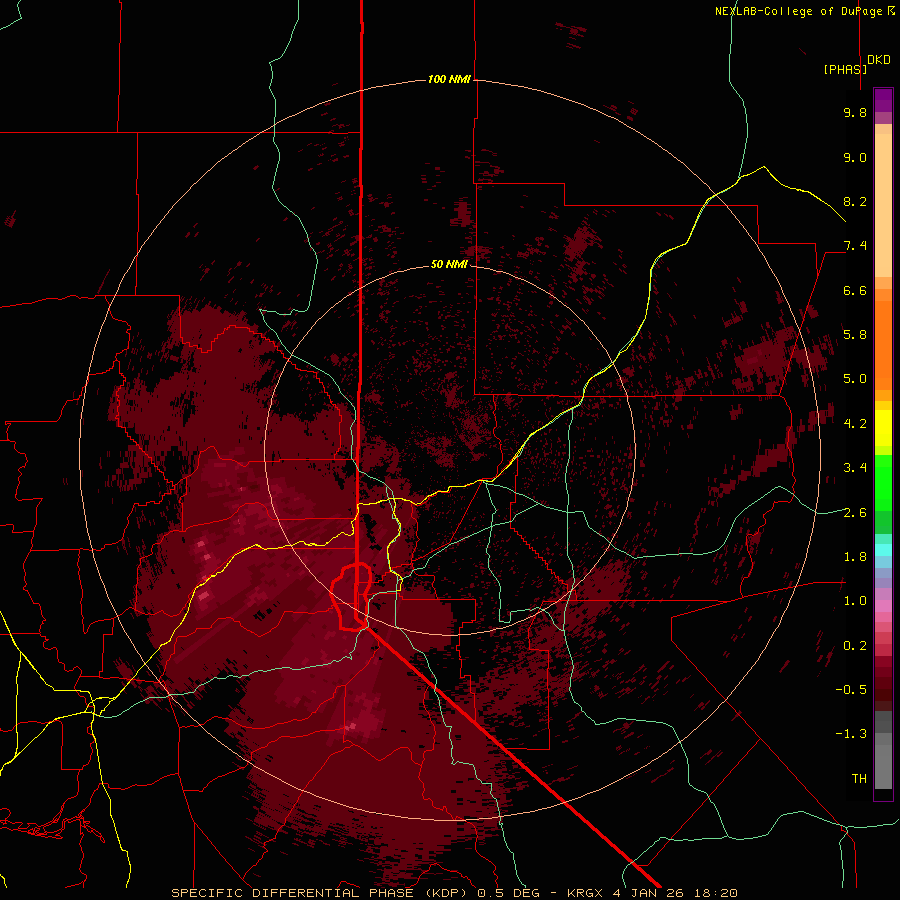Click the 1.8 value on color scale
This screenshot has width=900, height=900.
pyautogui.click(x=855, y=557)
